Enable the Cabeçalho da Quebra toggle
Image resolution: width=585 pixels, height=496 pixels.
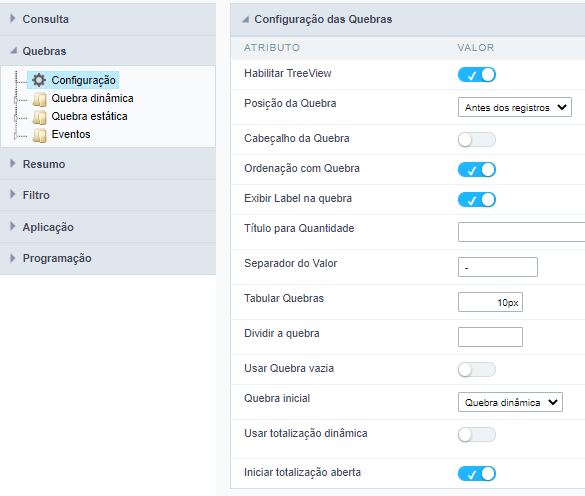(x=476, y=140)
